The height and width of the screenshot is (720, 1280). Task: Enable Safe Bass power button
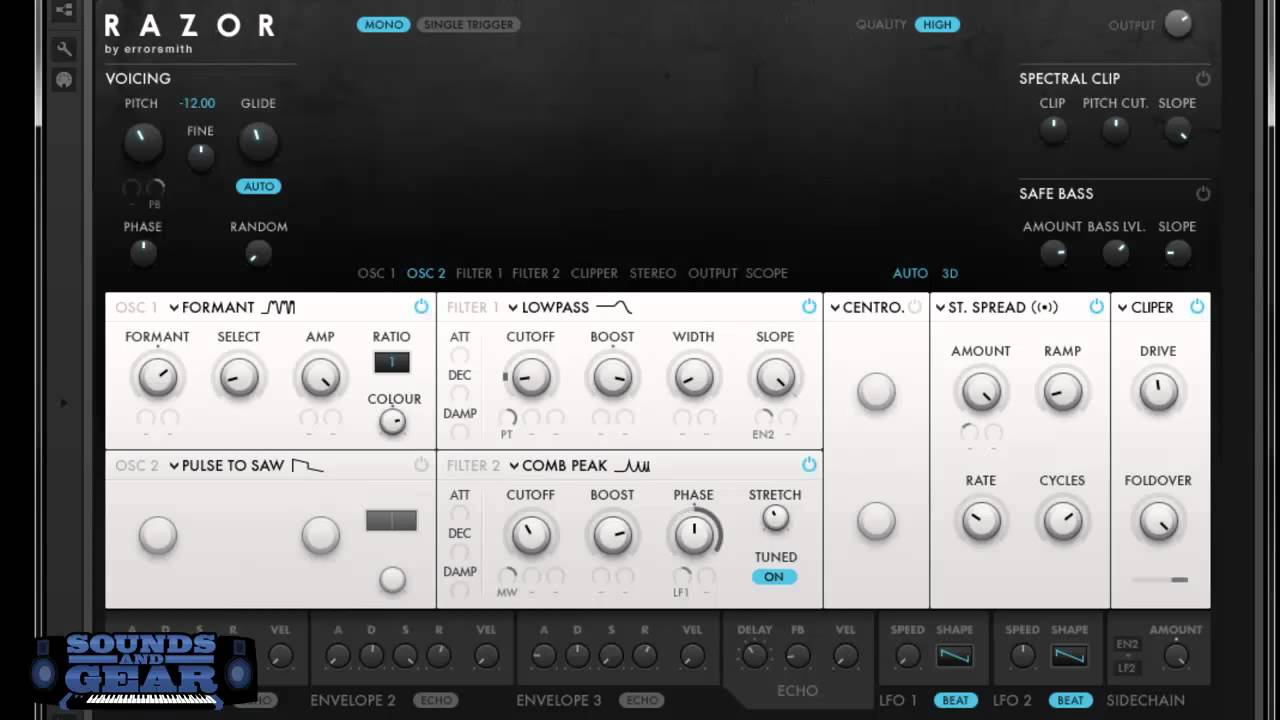[1203, 193]
